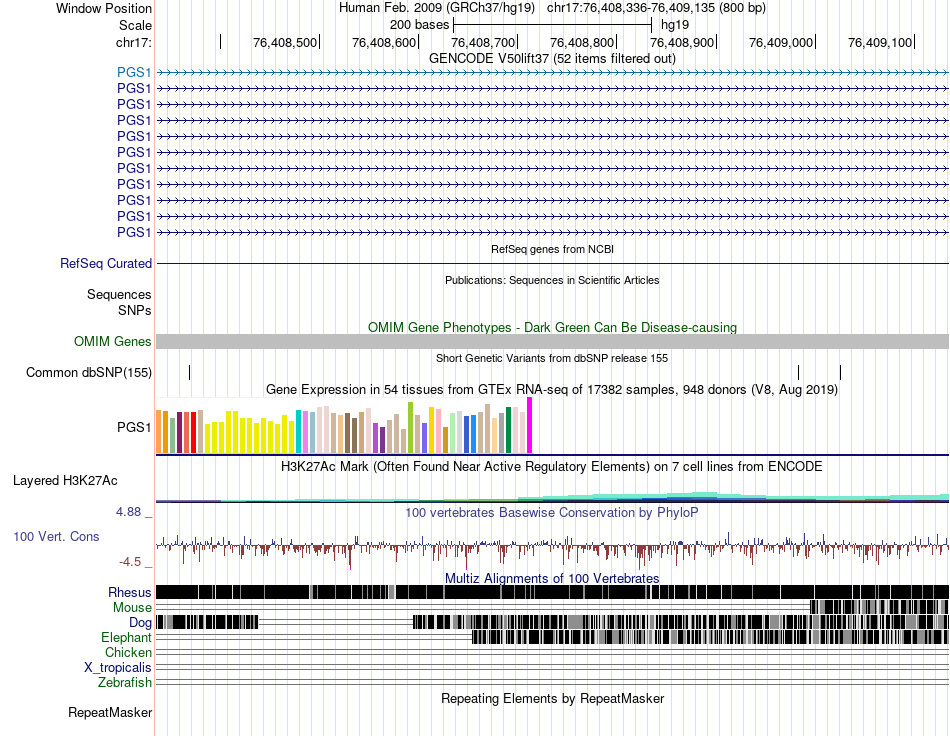The width and height of the screenshot is (950, 736).
Task: Click the OMIM Gene Phenotypes green title
Action: point(552,328)
